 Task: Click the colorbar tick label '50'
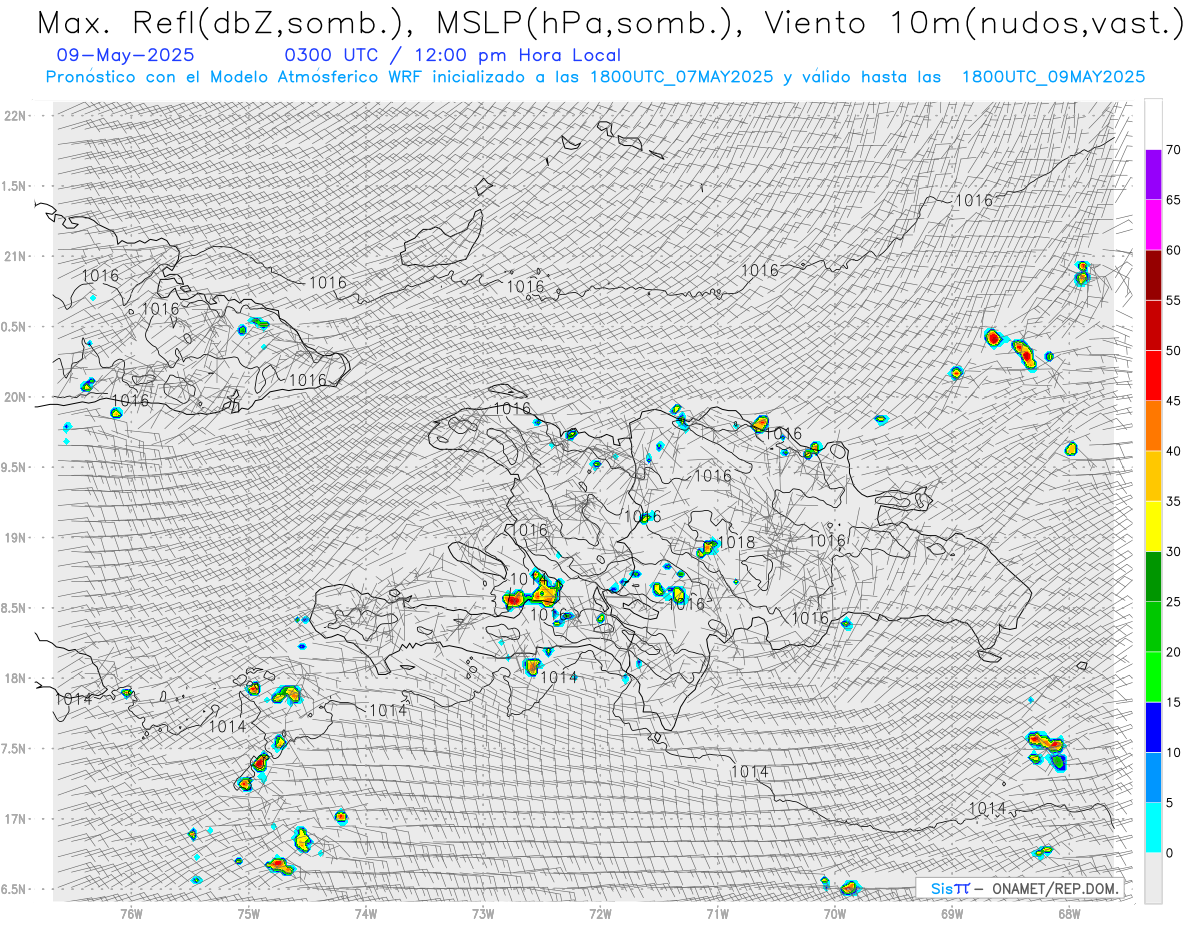[1173, 351]
